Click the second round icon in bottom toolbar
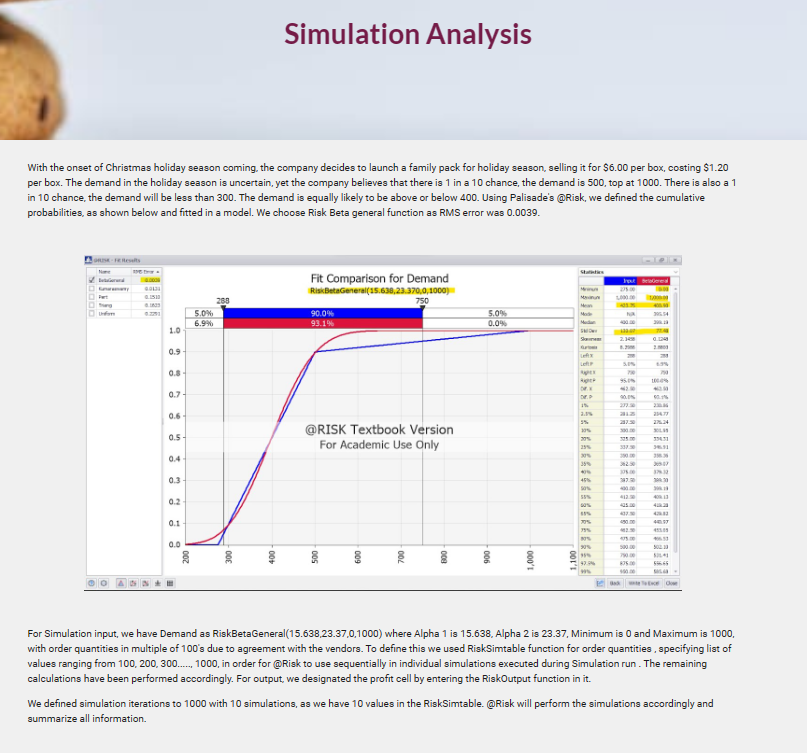The height and width of the screenshot is (753, 807). [104, 582]
